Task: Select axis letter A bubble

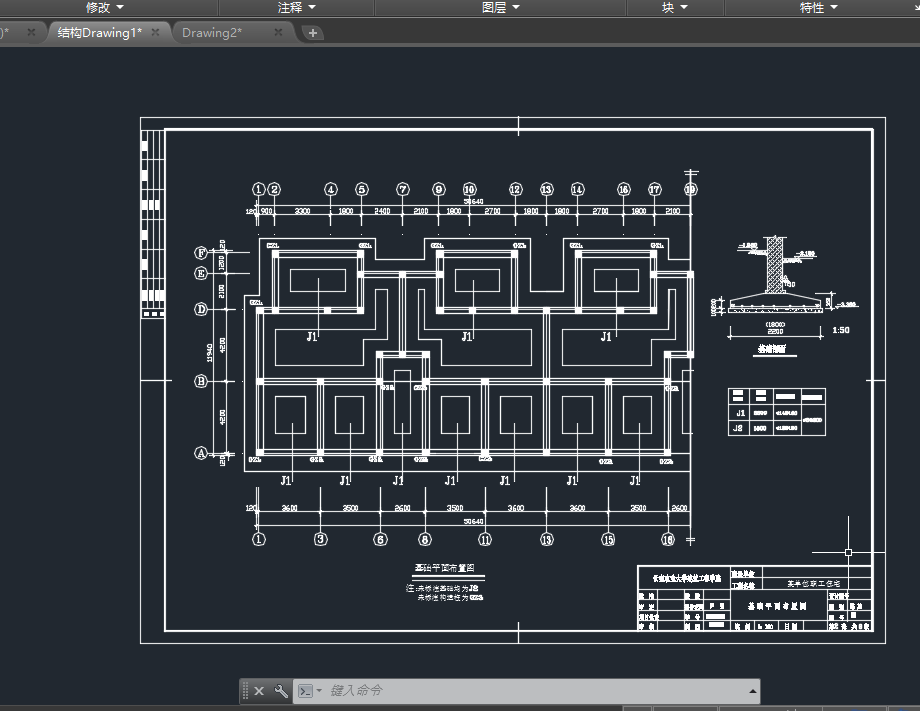Action: (201, 453)
